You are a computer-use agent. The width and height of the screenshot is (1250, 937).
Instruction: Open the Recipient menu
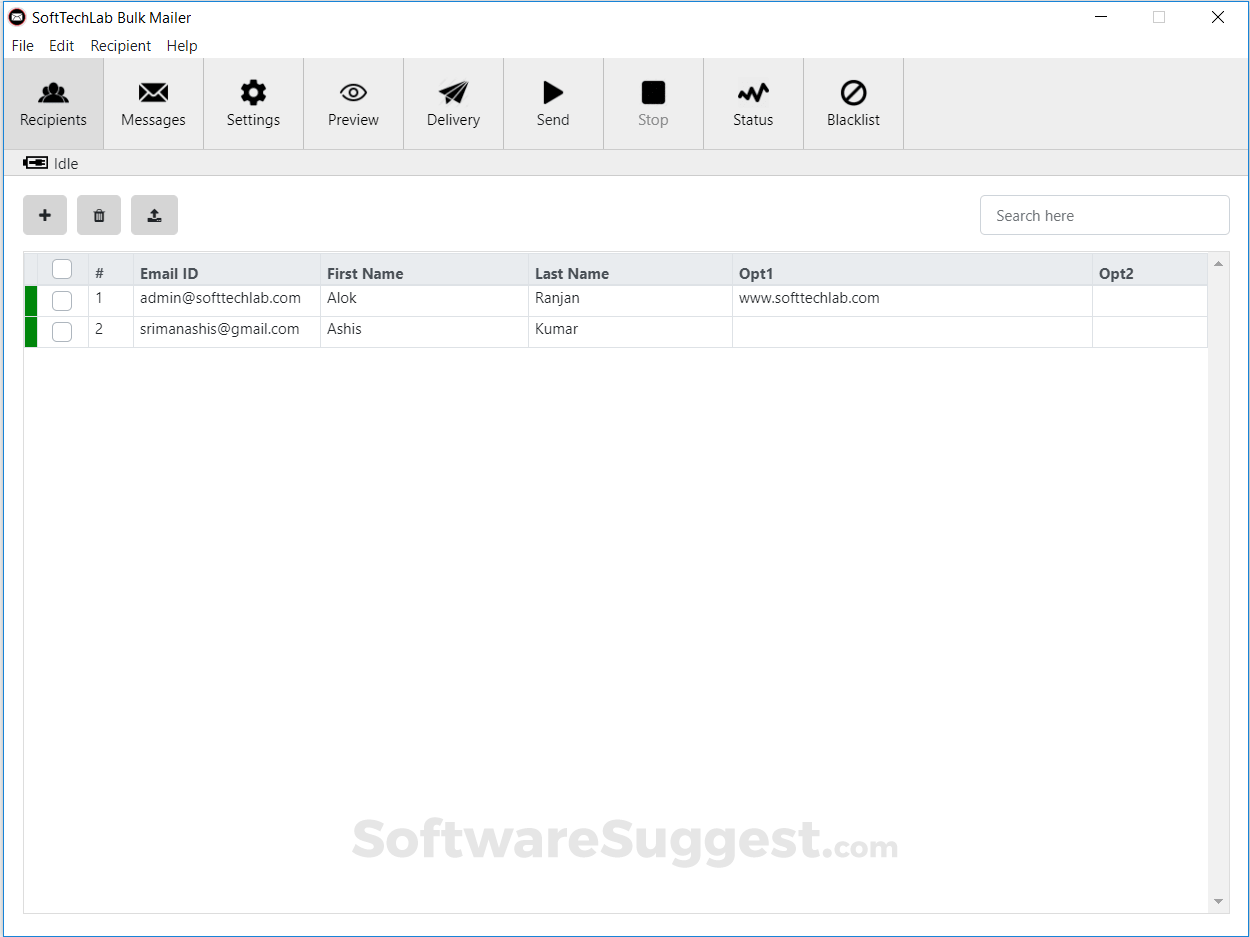tap(120, 45)
